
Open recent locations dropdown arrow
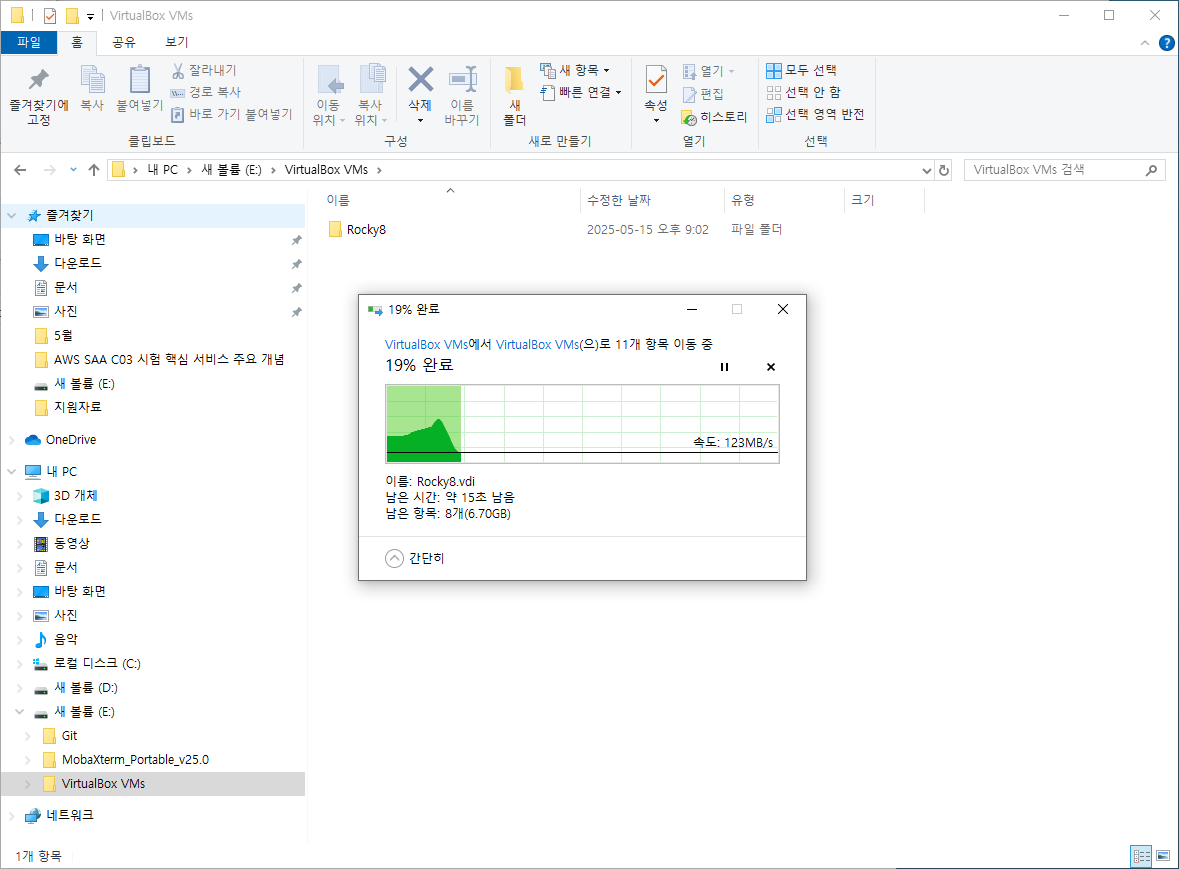coord(73,170)
